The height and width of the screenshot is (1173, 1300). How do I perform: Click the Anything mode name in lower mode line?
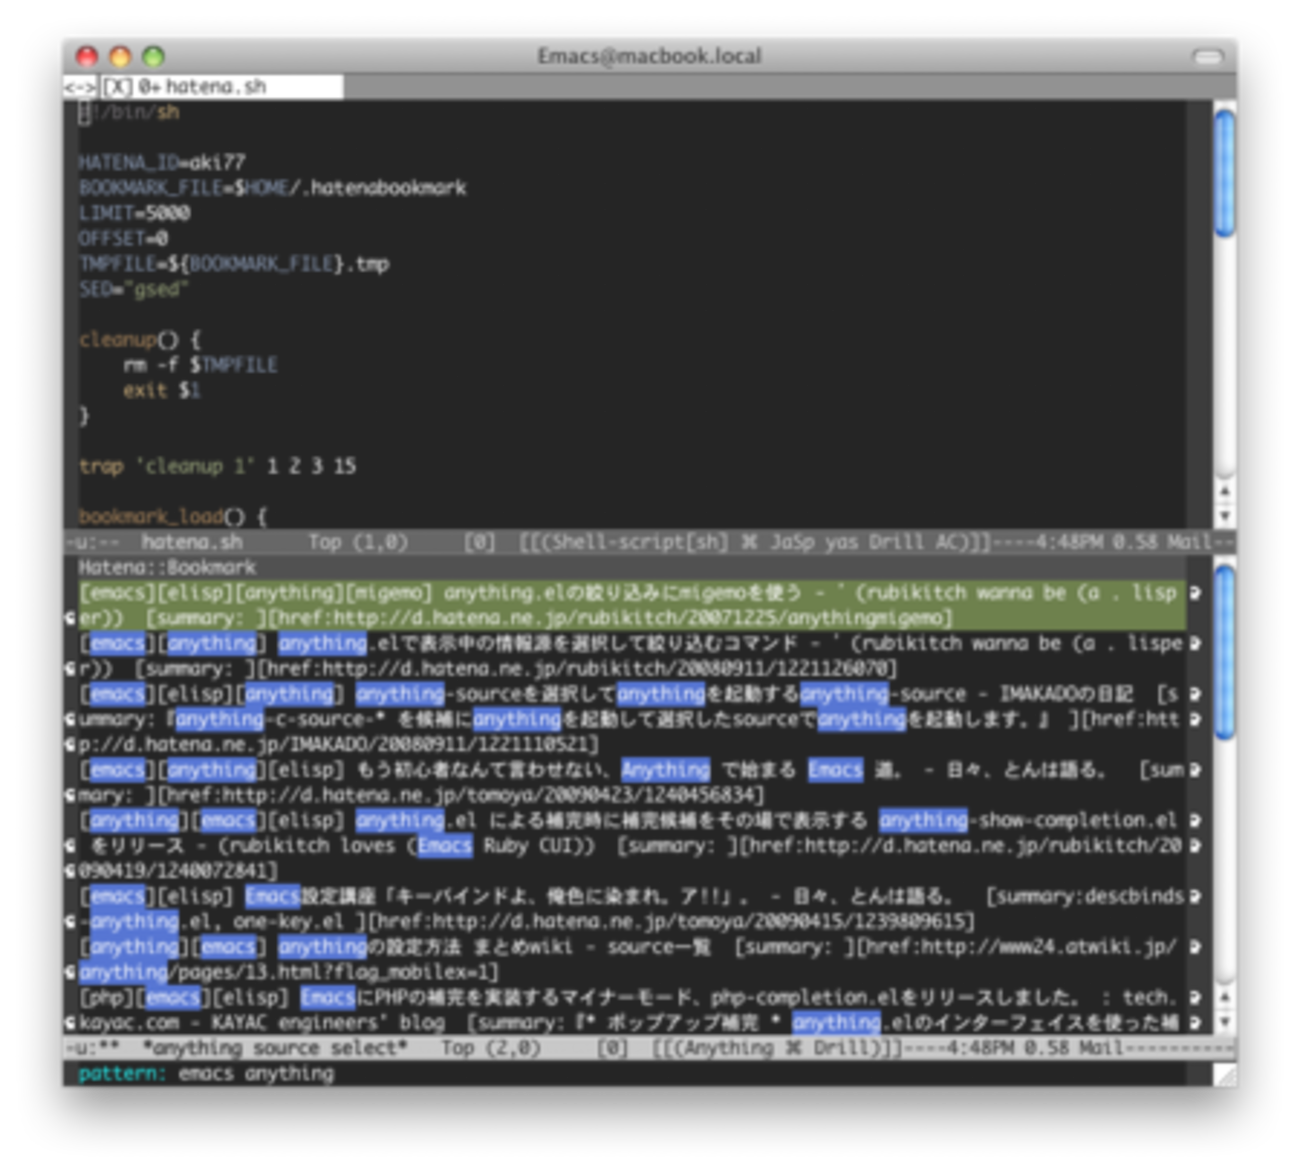coord(728,1048)
